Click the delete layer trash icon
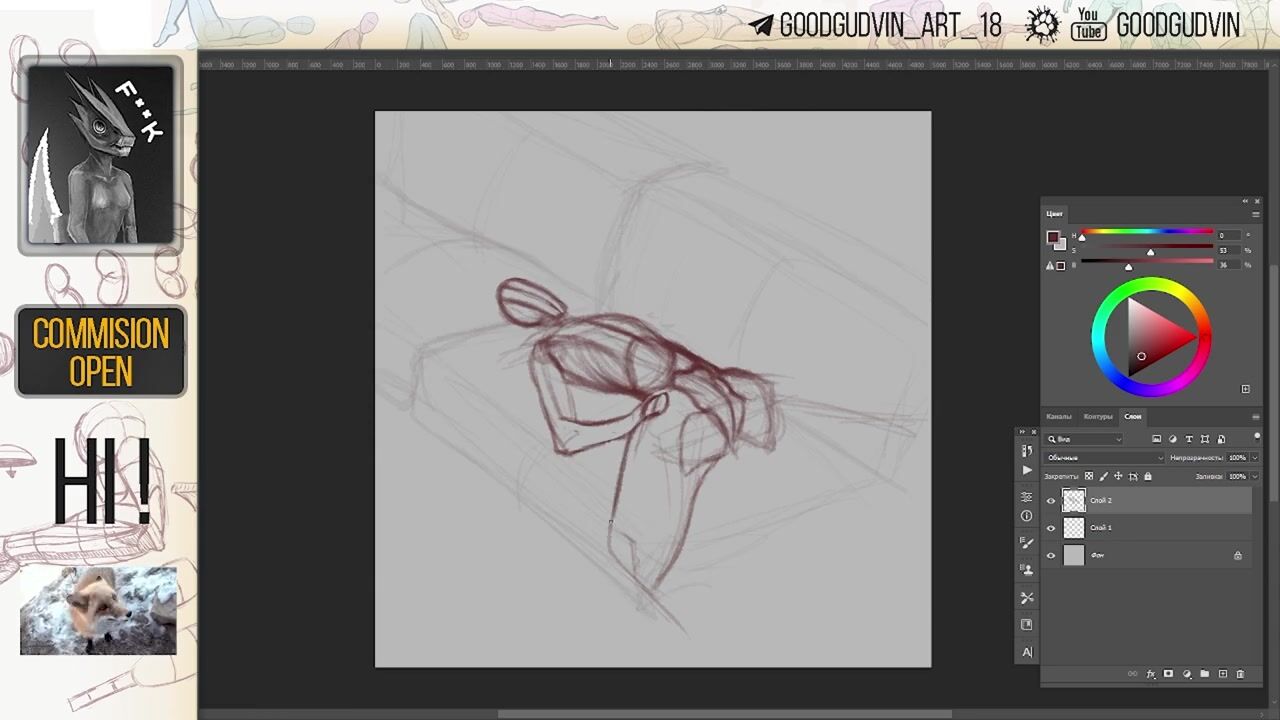Viewport: 1280px width, 720px height. tap(1240, 674)
